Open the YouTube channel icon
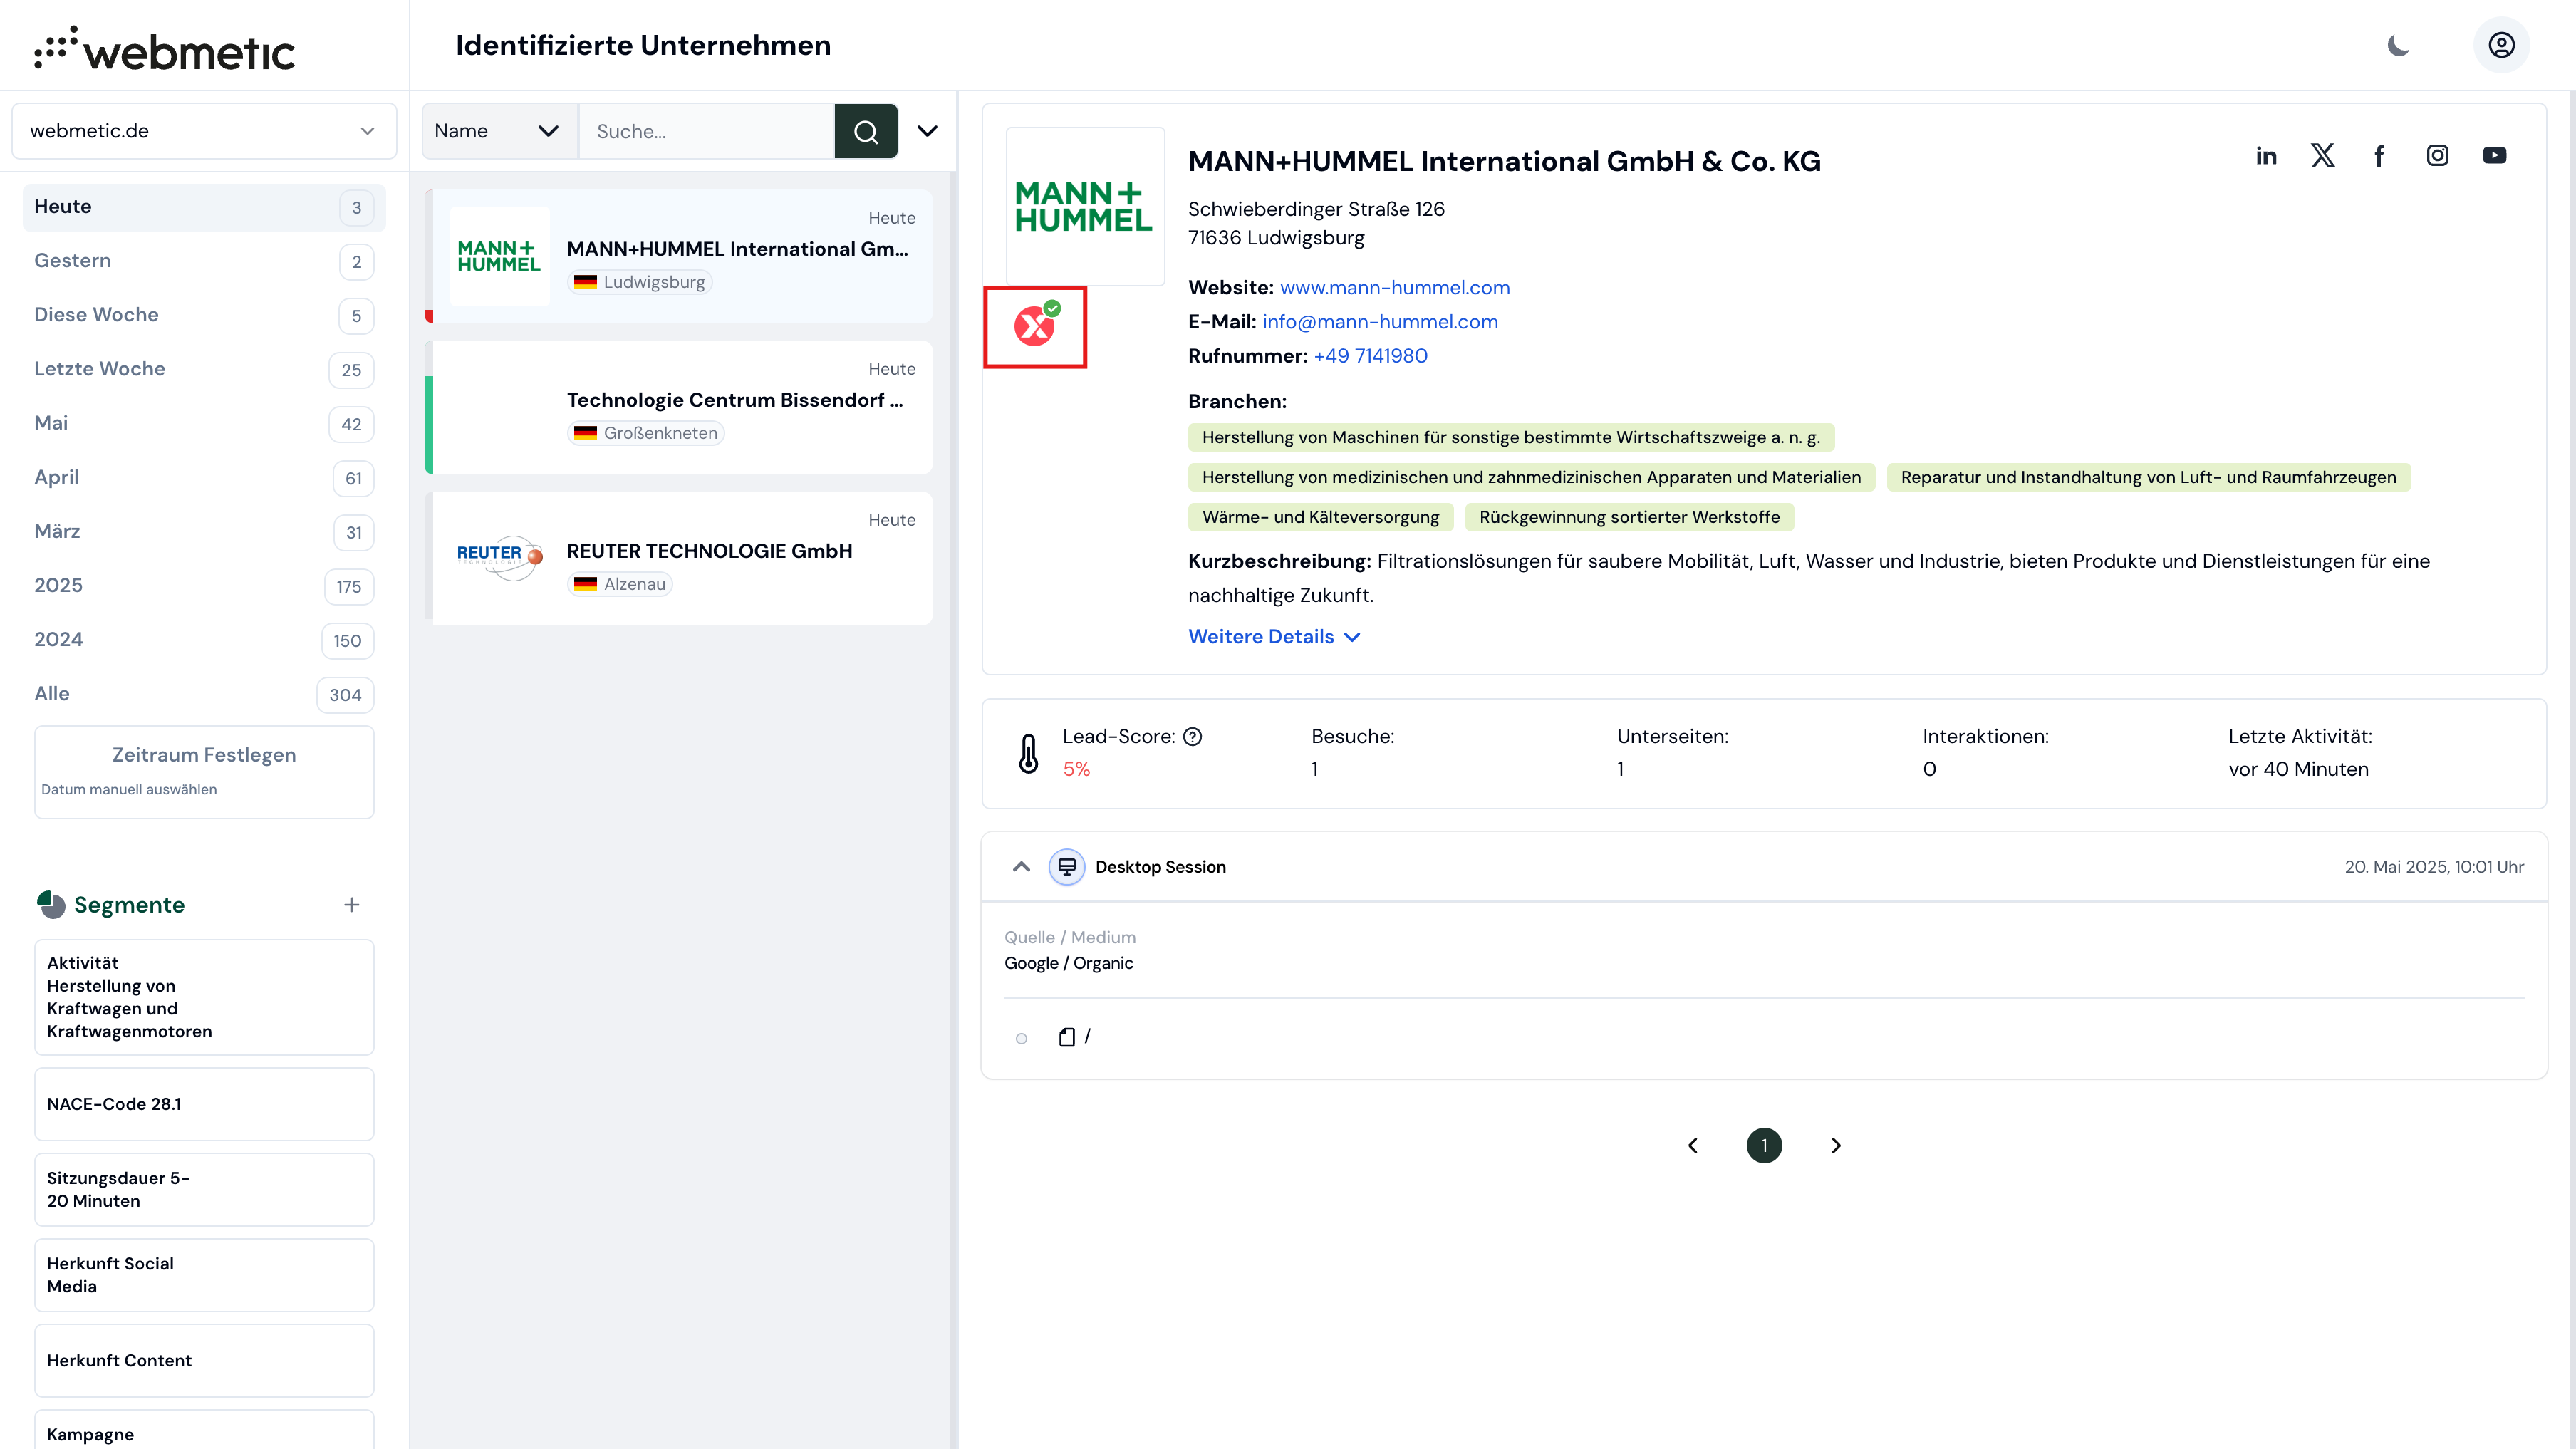This screenshot has width=2576, height=1449. click(x=2495, y=156)
